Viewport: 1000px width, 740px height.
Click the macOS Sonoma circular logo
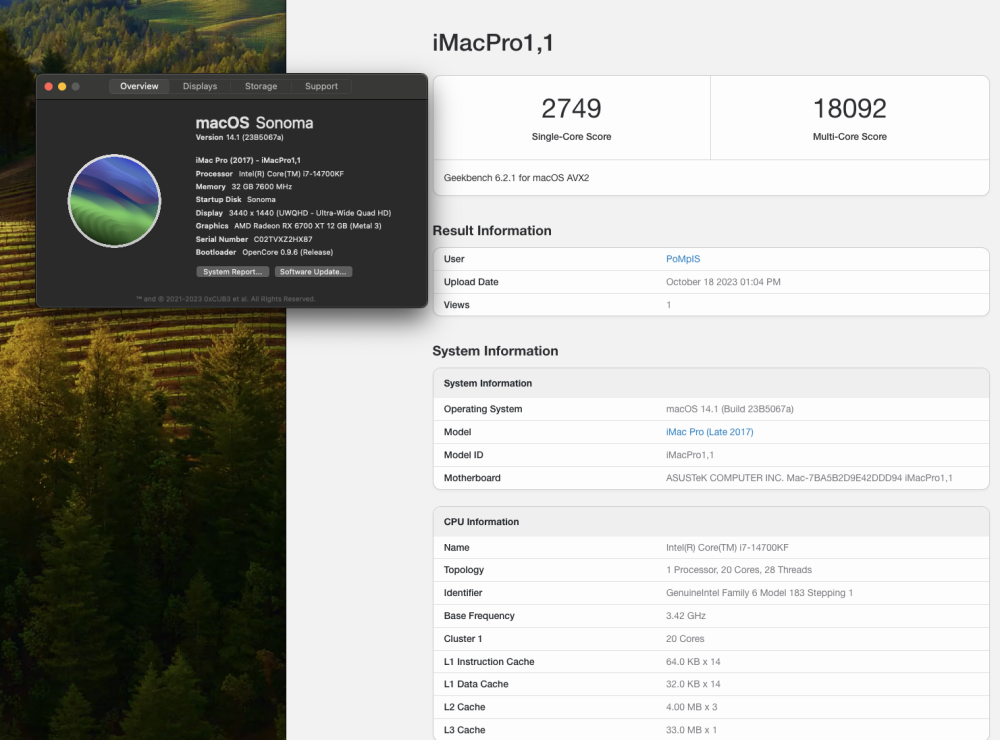(x=114, y=200)
